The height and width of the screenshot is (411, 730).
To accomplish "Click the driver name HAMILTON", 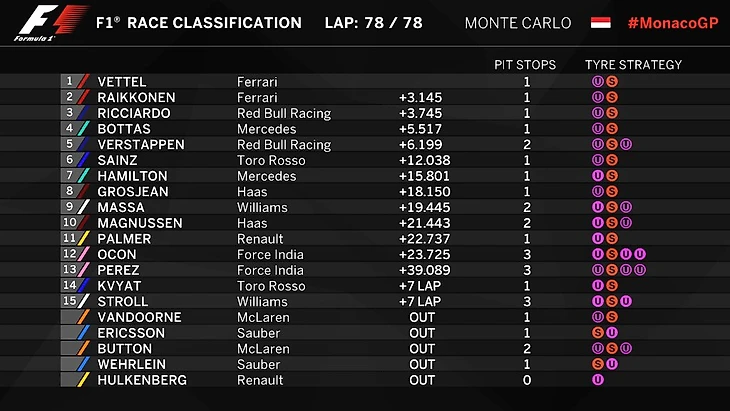I will (131, 176).
